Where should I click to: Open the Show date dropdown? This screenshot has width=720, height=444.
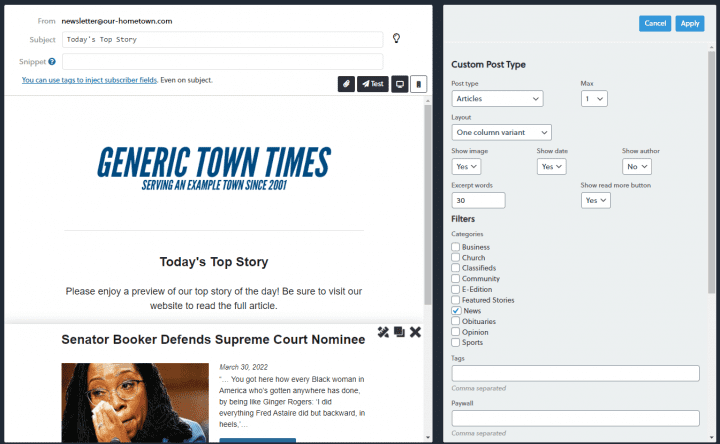coord(551,166)
